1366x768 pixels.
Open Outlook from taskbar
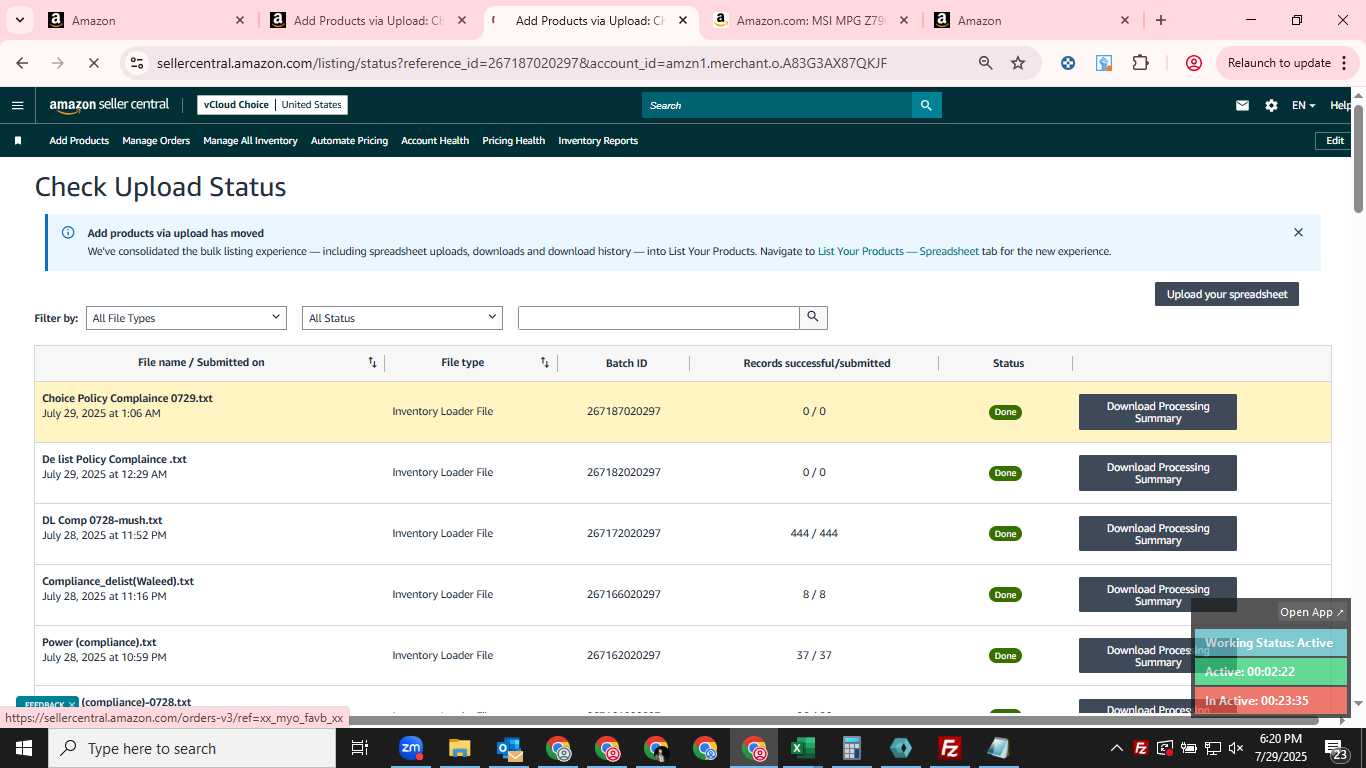point(508,748)
